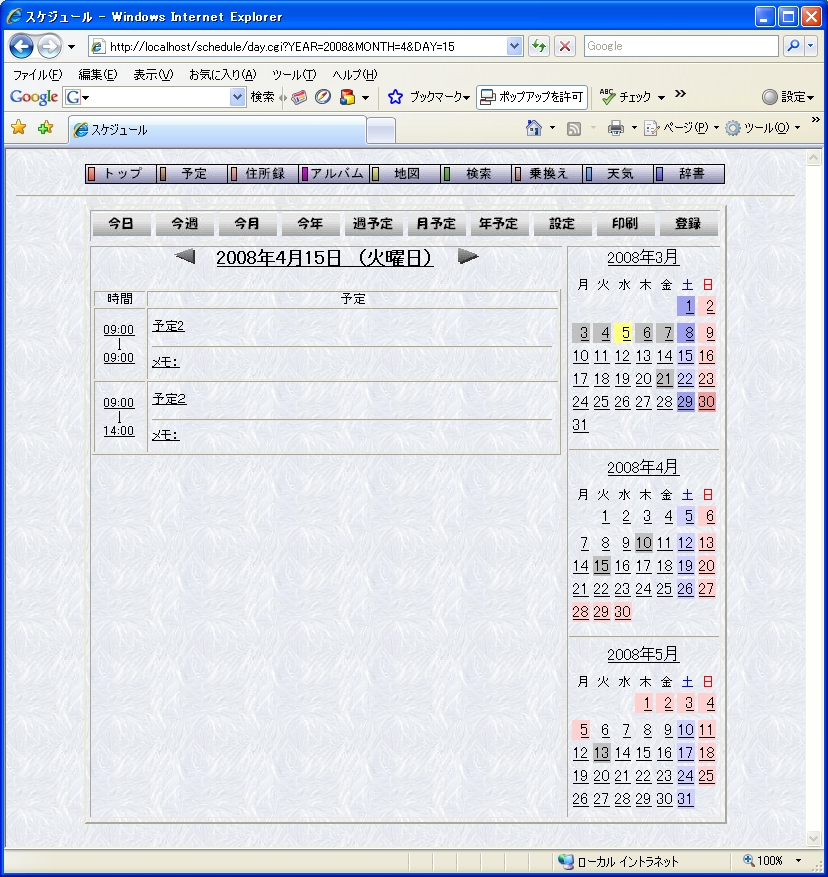Click the 月予定 schedule button

click(436, 224)
